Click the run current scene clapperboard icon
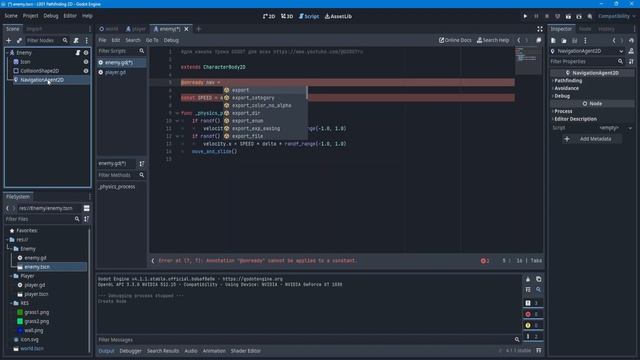This screenshot has width=640, height=360. click(x=568, y=16)
